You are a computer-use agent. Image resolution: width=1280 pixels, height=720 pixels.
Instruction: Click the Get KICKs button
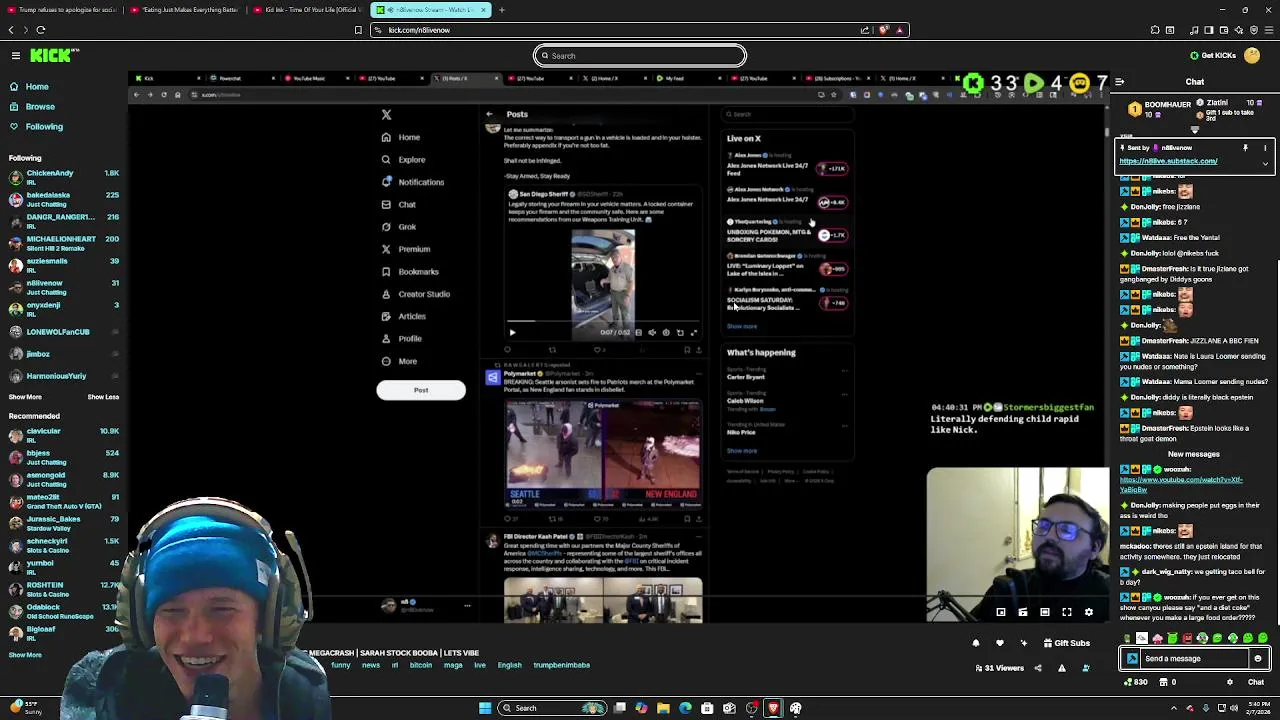(1212, 56)
